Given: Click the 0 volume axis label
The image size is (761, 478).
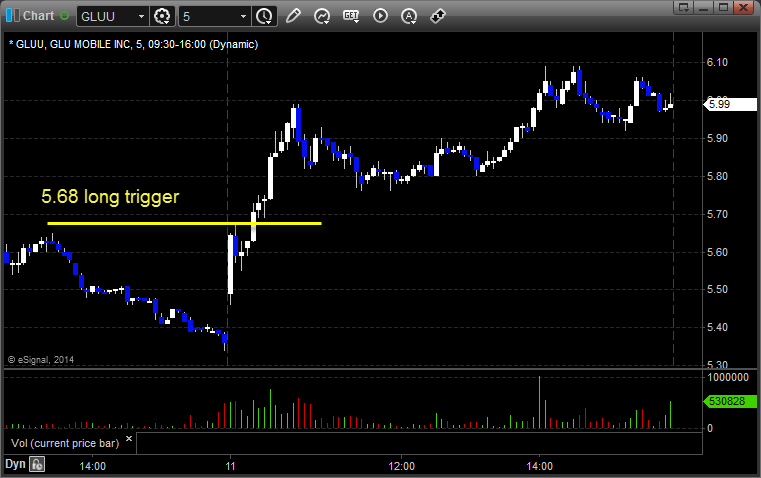Looking at the screenshot, I should [710, 428].
